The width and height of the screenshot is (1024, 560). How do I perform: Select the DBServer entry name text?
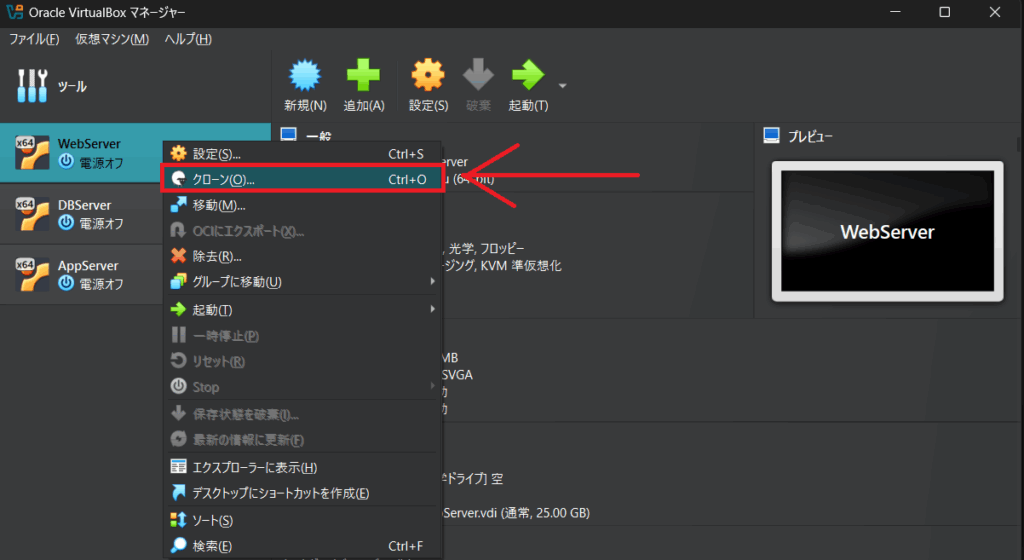[x=84, y=205]
